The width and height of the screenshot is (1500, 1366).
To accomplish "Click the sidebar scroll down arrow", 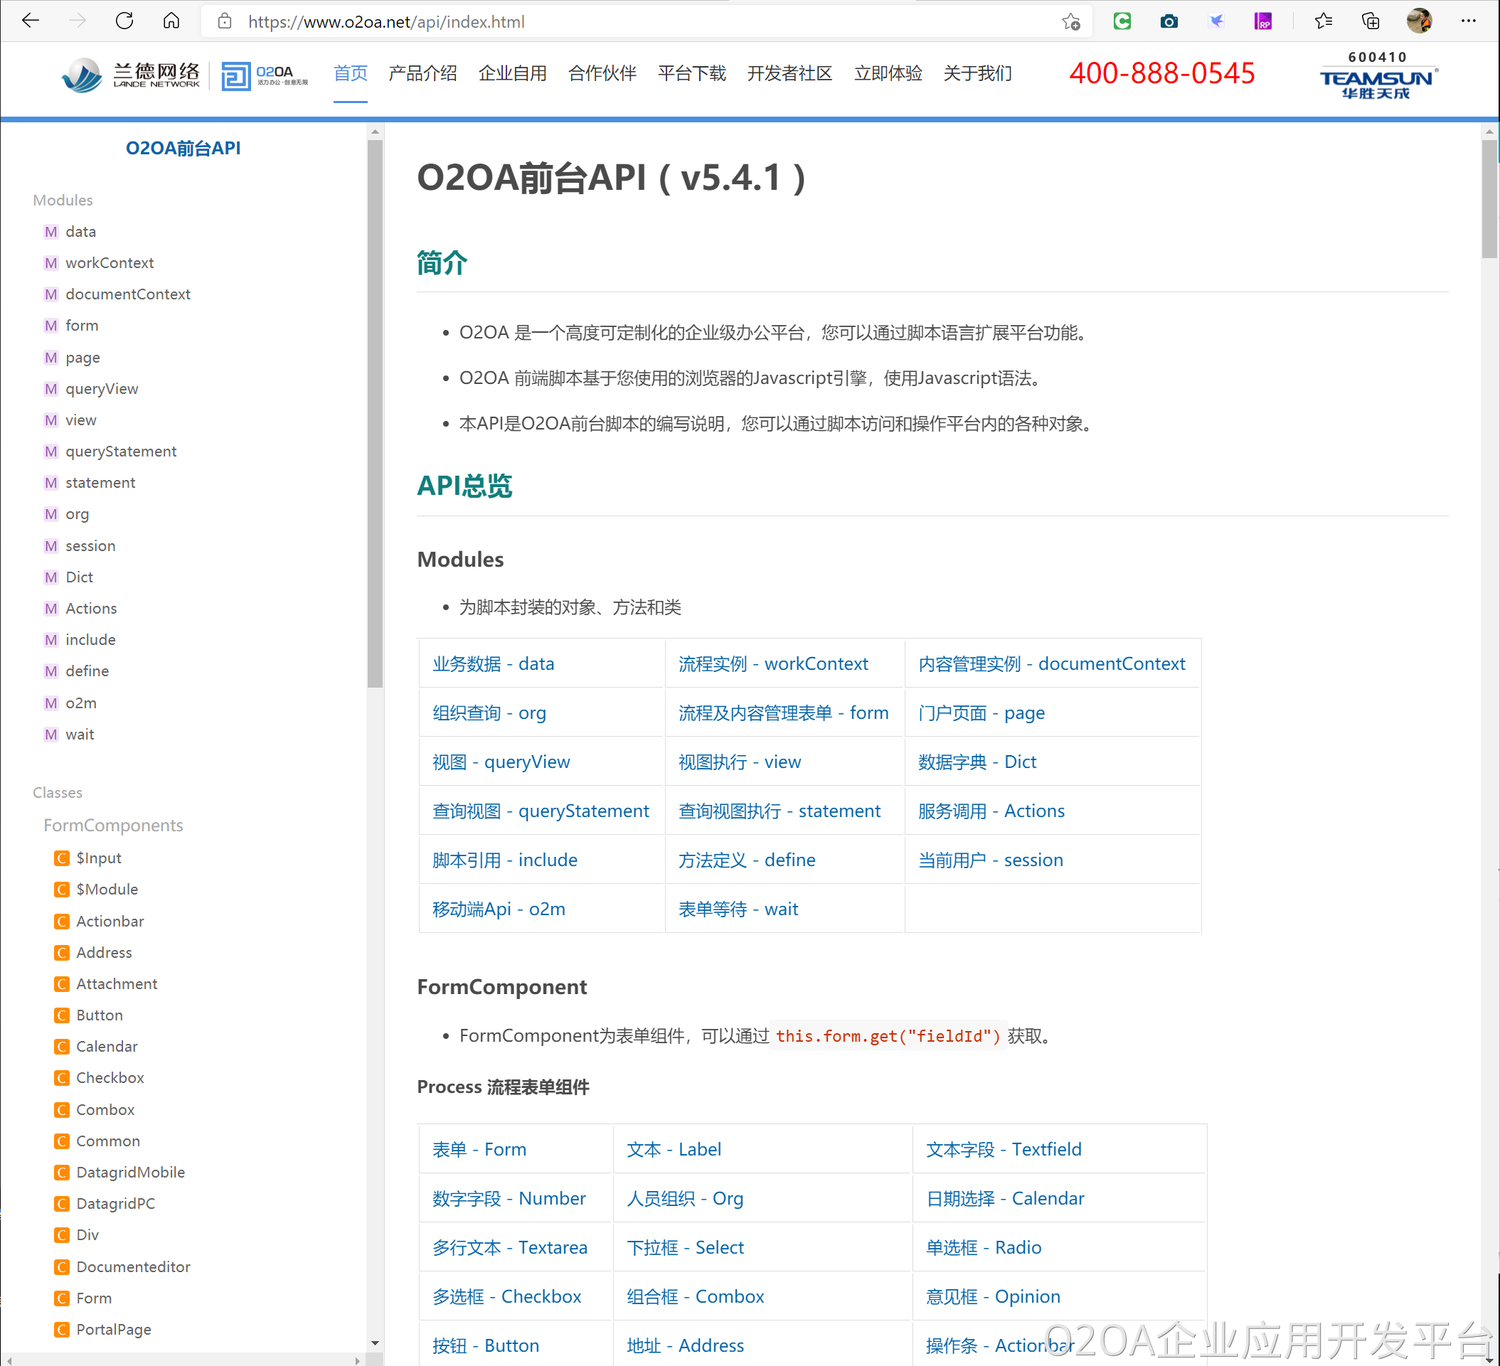I will [x=375, y=1343].
